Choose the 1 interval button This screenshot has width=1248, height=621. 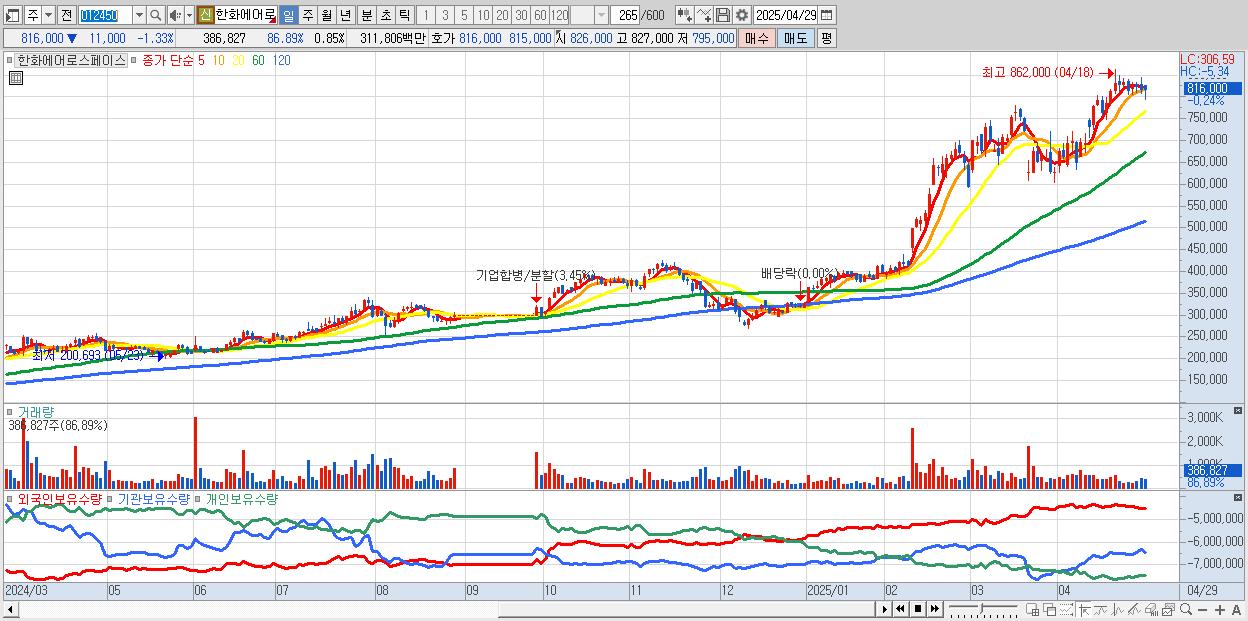click(x=425, y=15)
